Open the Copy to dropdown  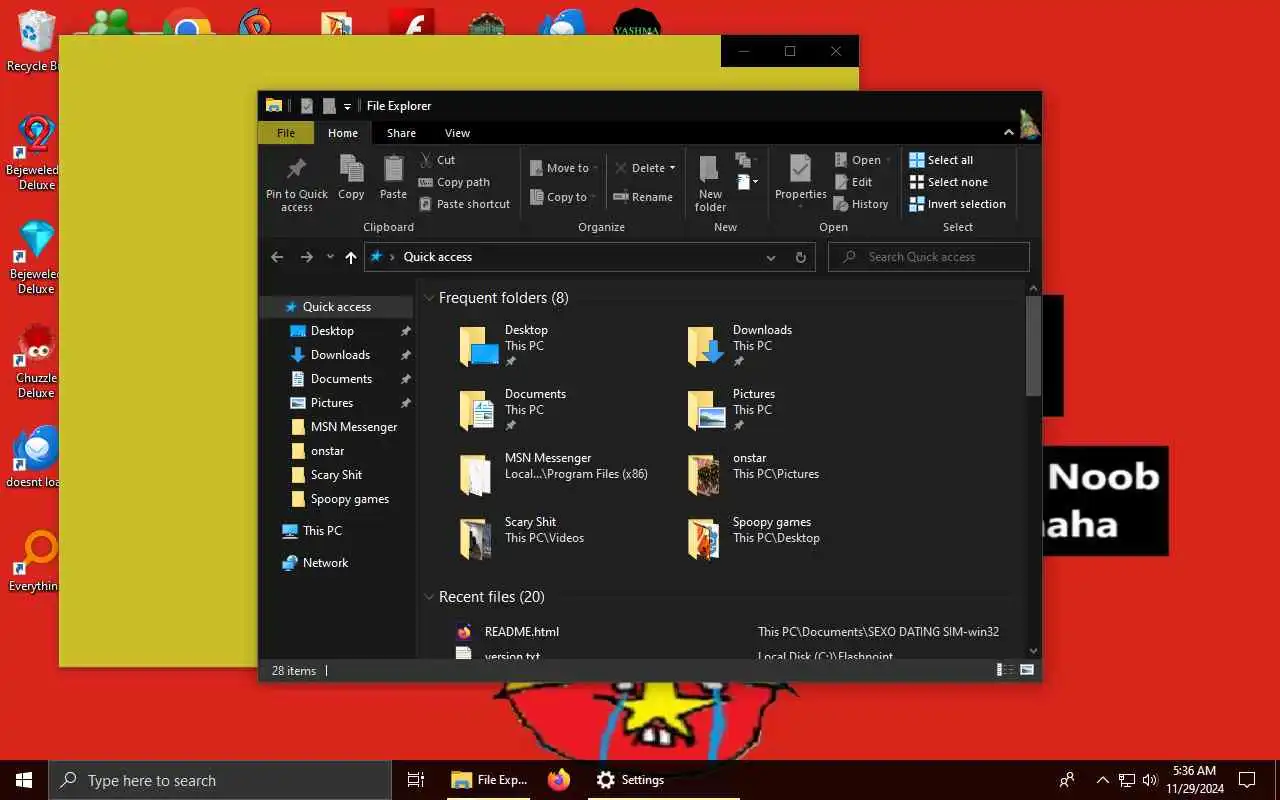pyautogui.click(x=564, y=197)
